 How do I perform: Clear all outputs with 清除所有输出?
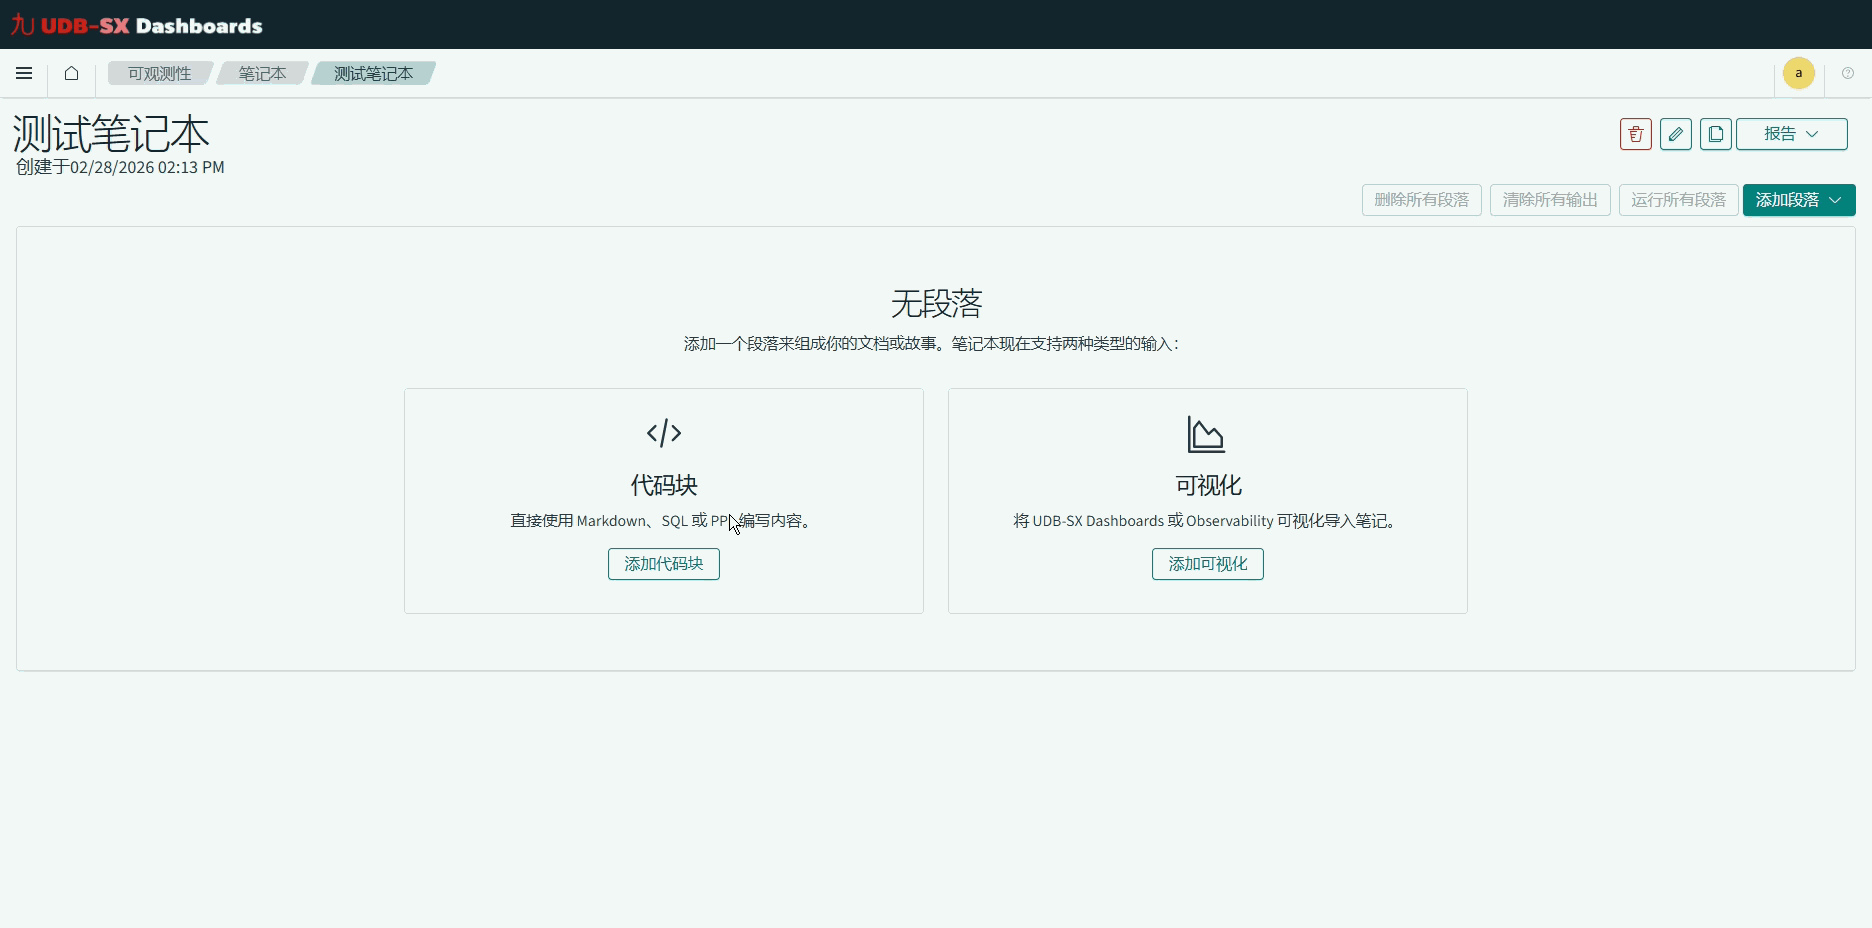tap(1549, 200)
